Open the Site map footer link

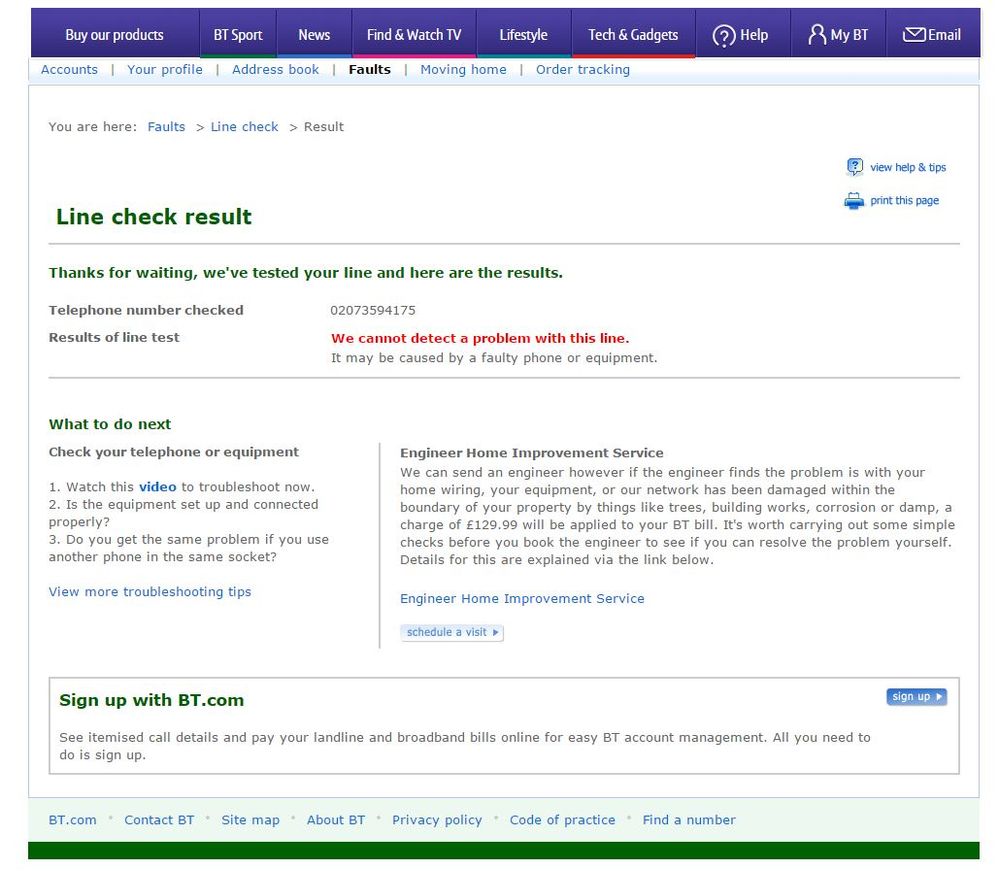[x=250, y=820]
